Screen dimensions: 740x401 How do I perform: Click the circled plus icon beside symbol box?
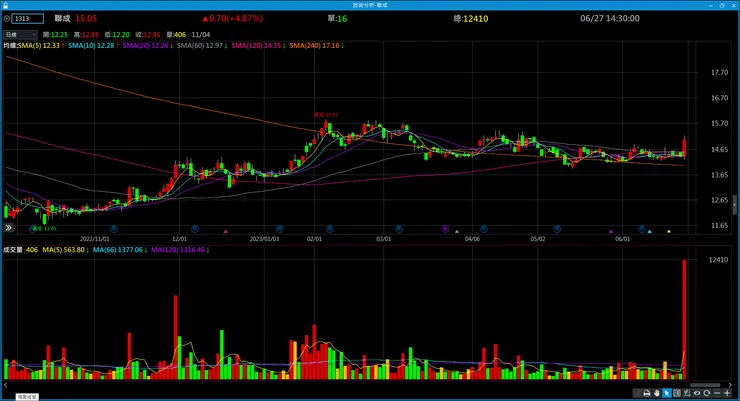[x=7, y=18]
